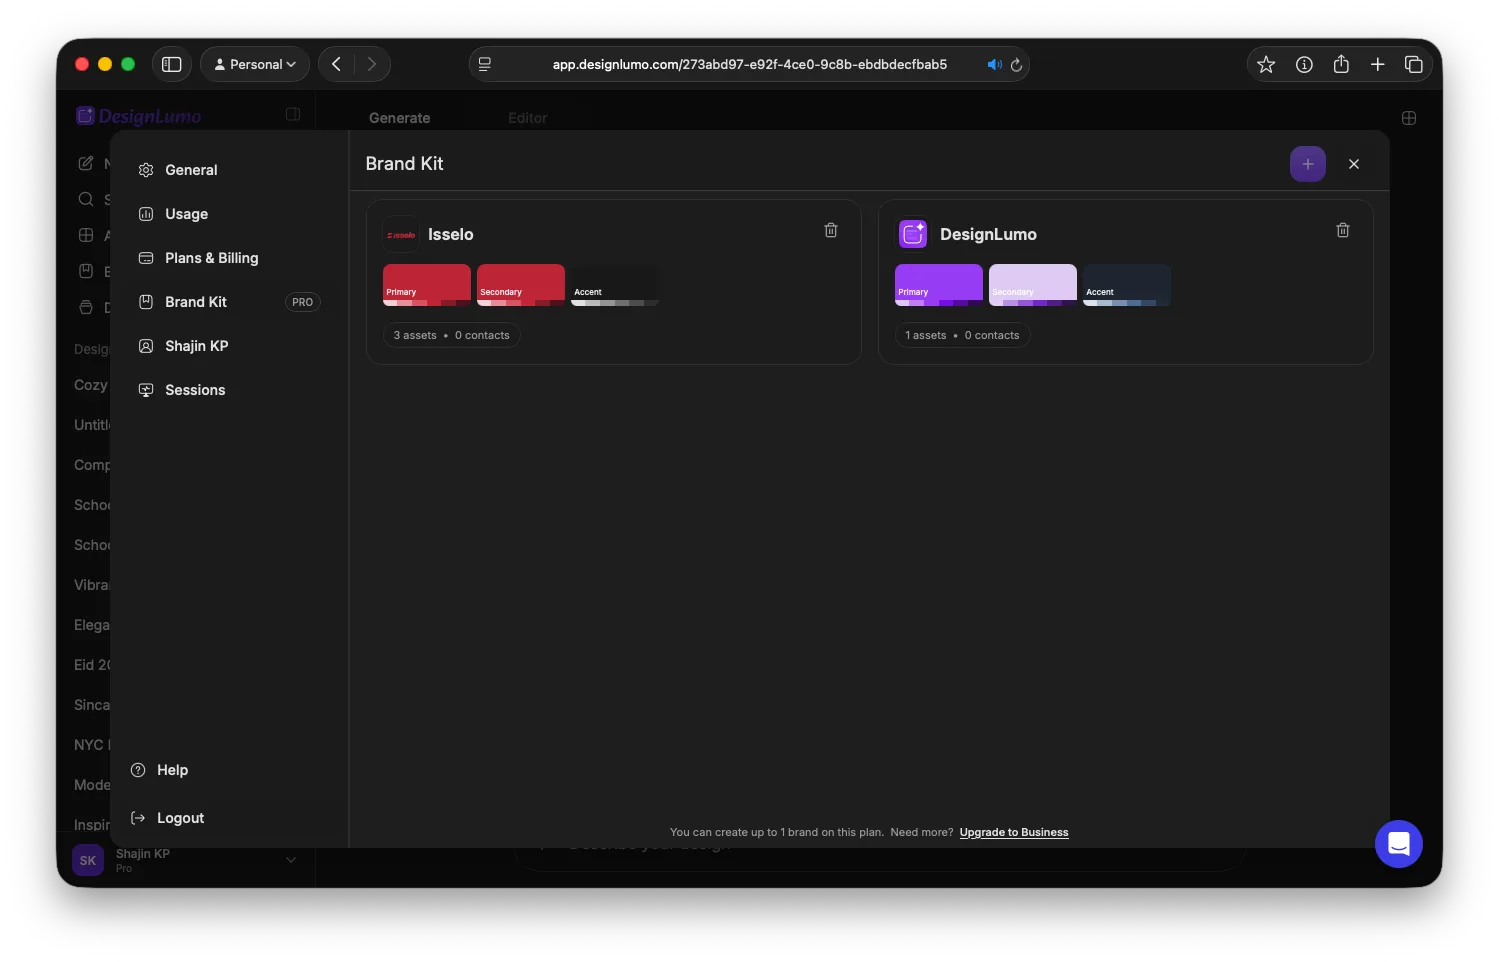
Task: Pick the Isselo Primary color swatch
Action: point(426,285)
